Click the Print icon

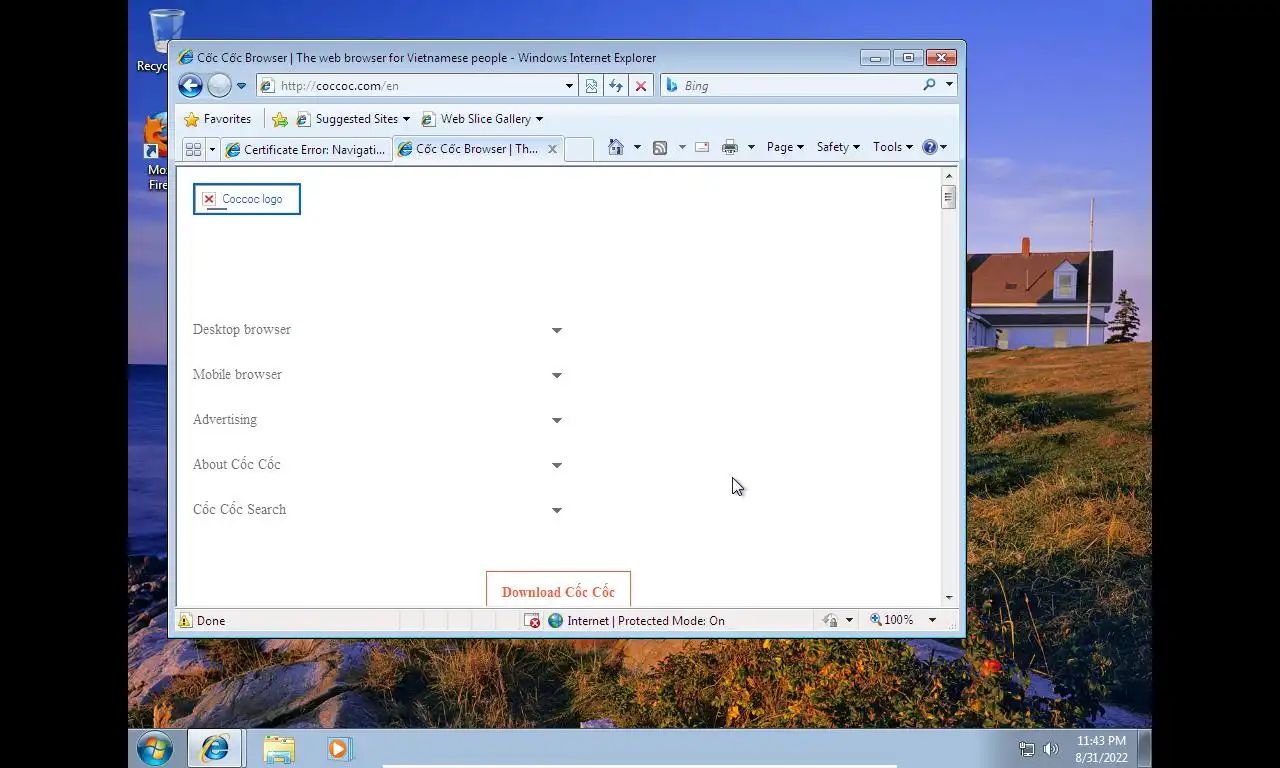click(730, 147)
